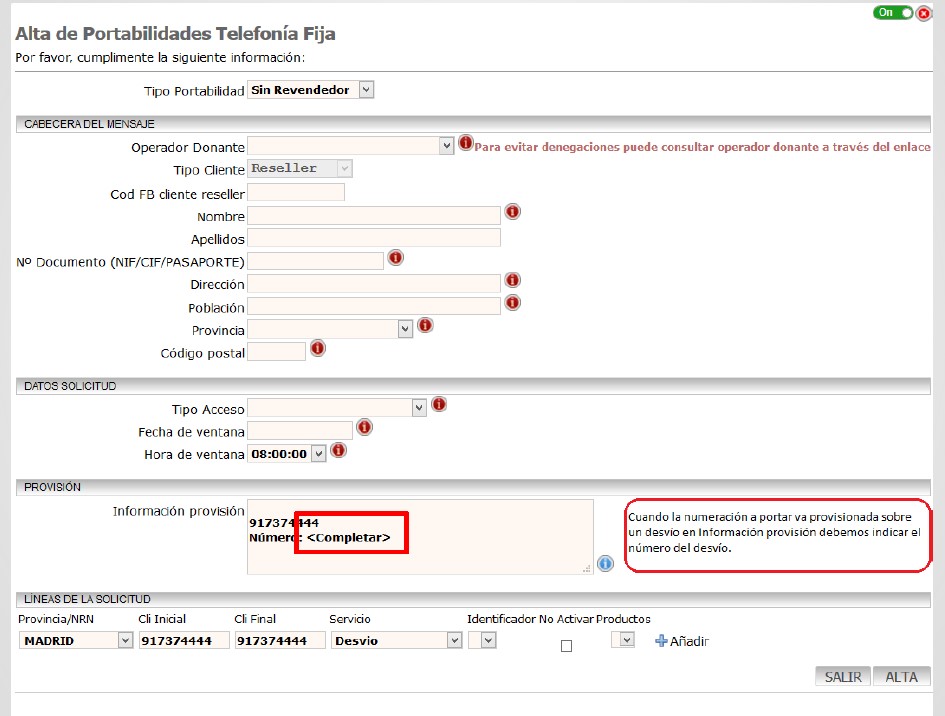Click the SALIR button
Image resolution: width=945 pixels, height=716 pixels.
tap(843, 677)
